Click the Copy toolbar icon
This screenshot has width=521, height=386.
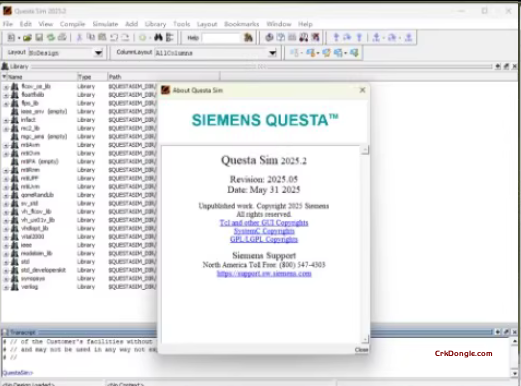91,37
